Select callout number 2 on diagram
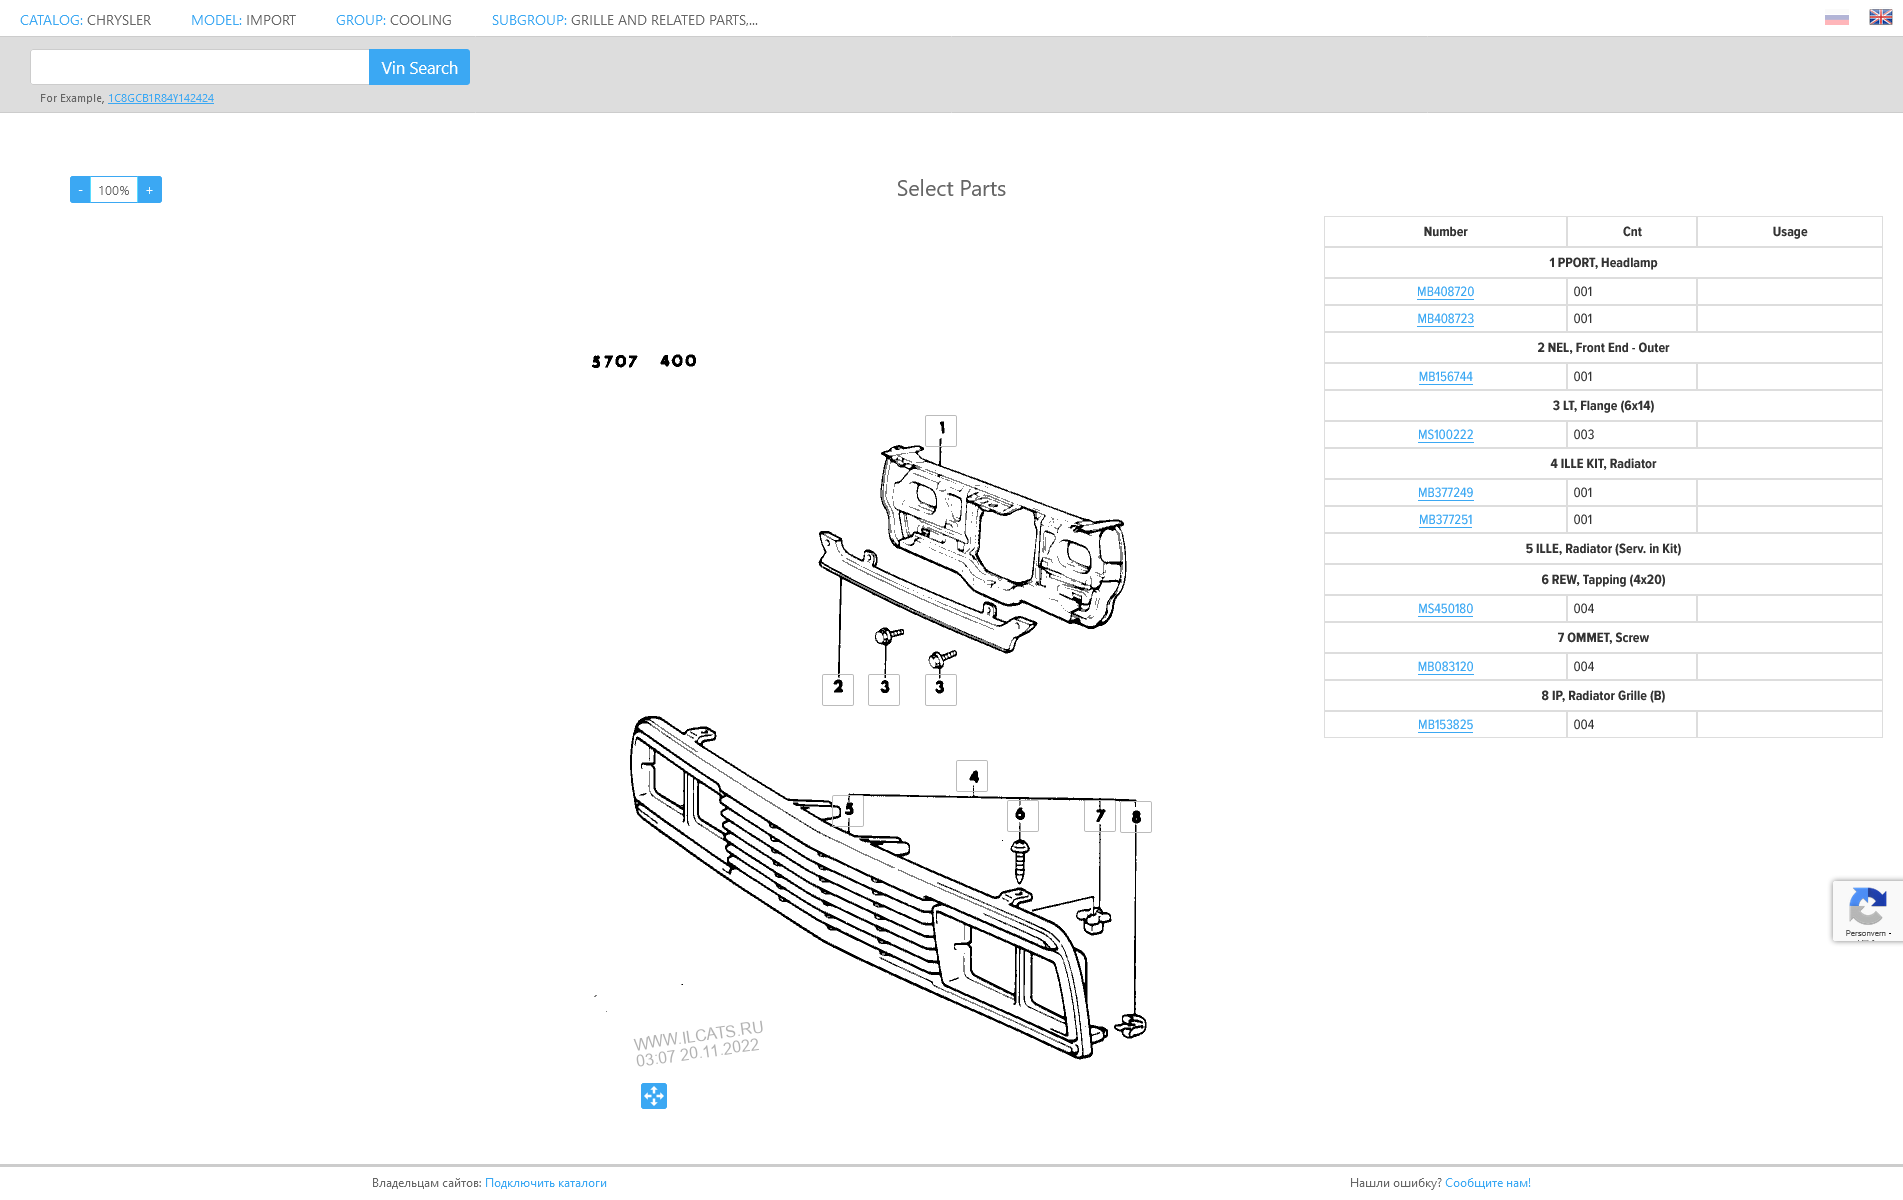 (x=838, y=688)
